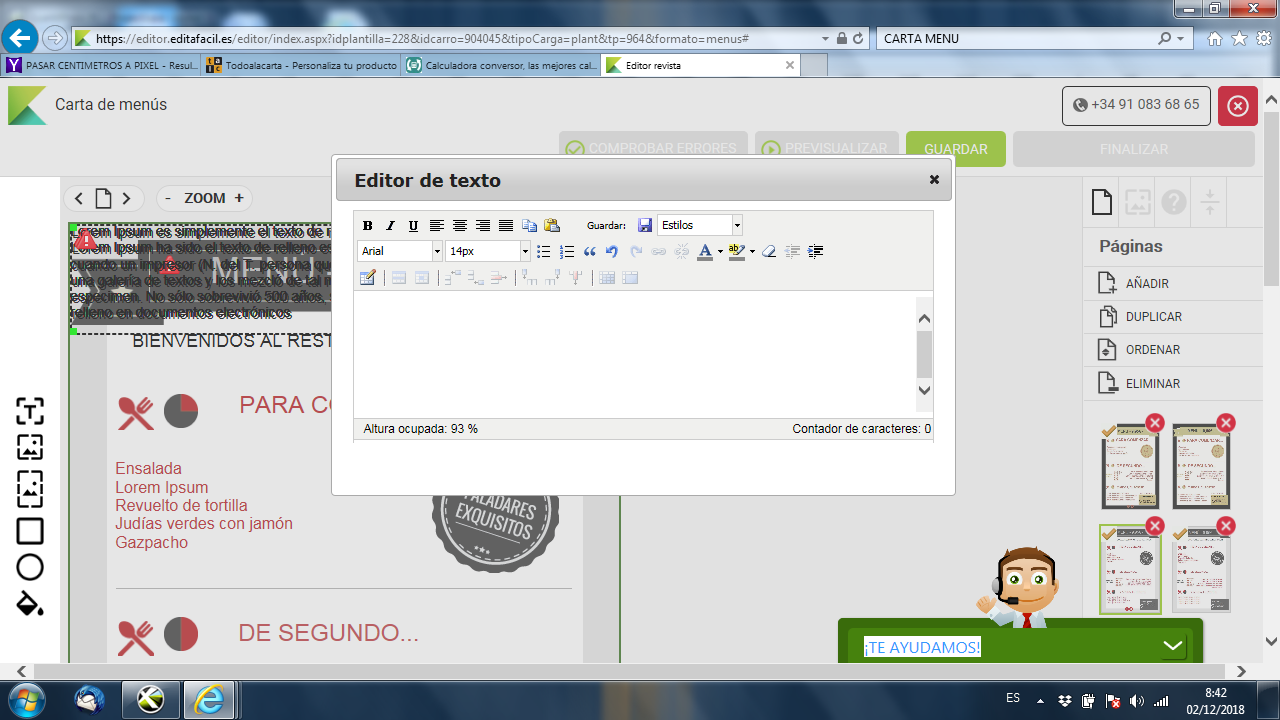Toggle underline formatting in text editor
The width and height of the screenshot is (1280, 720).
click(x=414, y=226)
